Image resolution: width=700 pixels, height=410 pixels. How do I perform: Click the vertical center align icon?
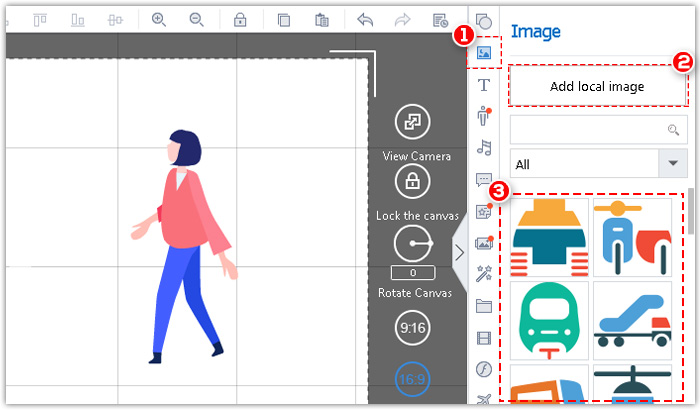pyautogui.click(x=115, y=20)
